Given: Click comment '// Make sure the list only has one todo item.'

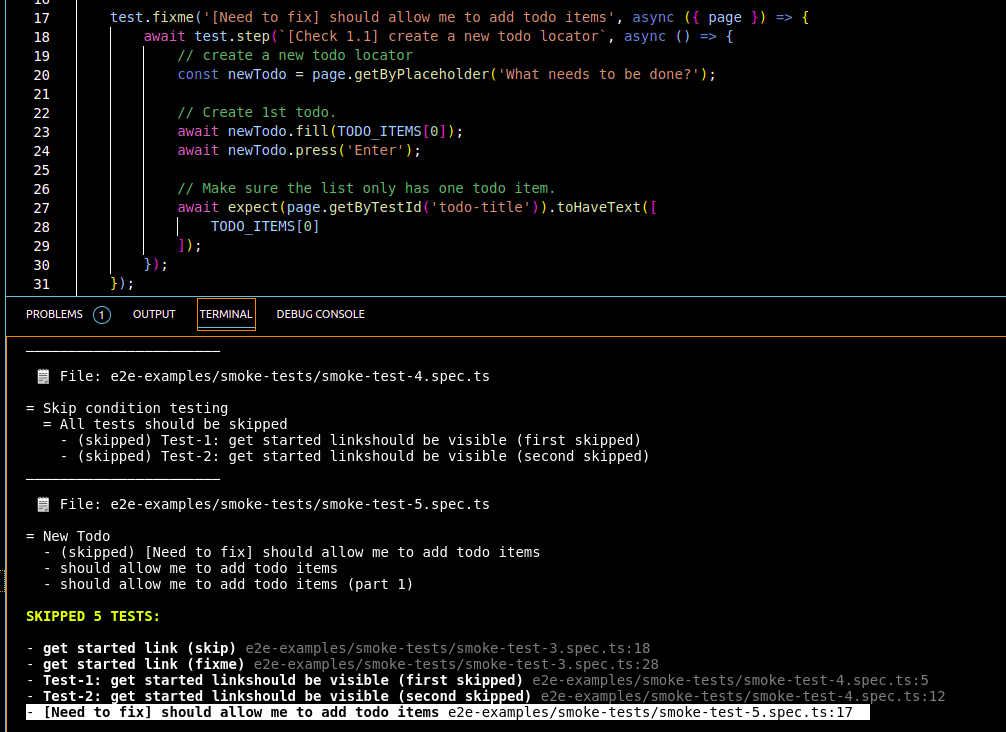Looking at the screenshot, I should [366, 189].
